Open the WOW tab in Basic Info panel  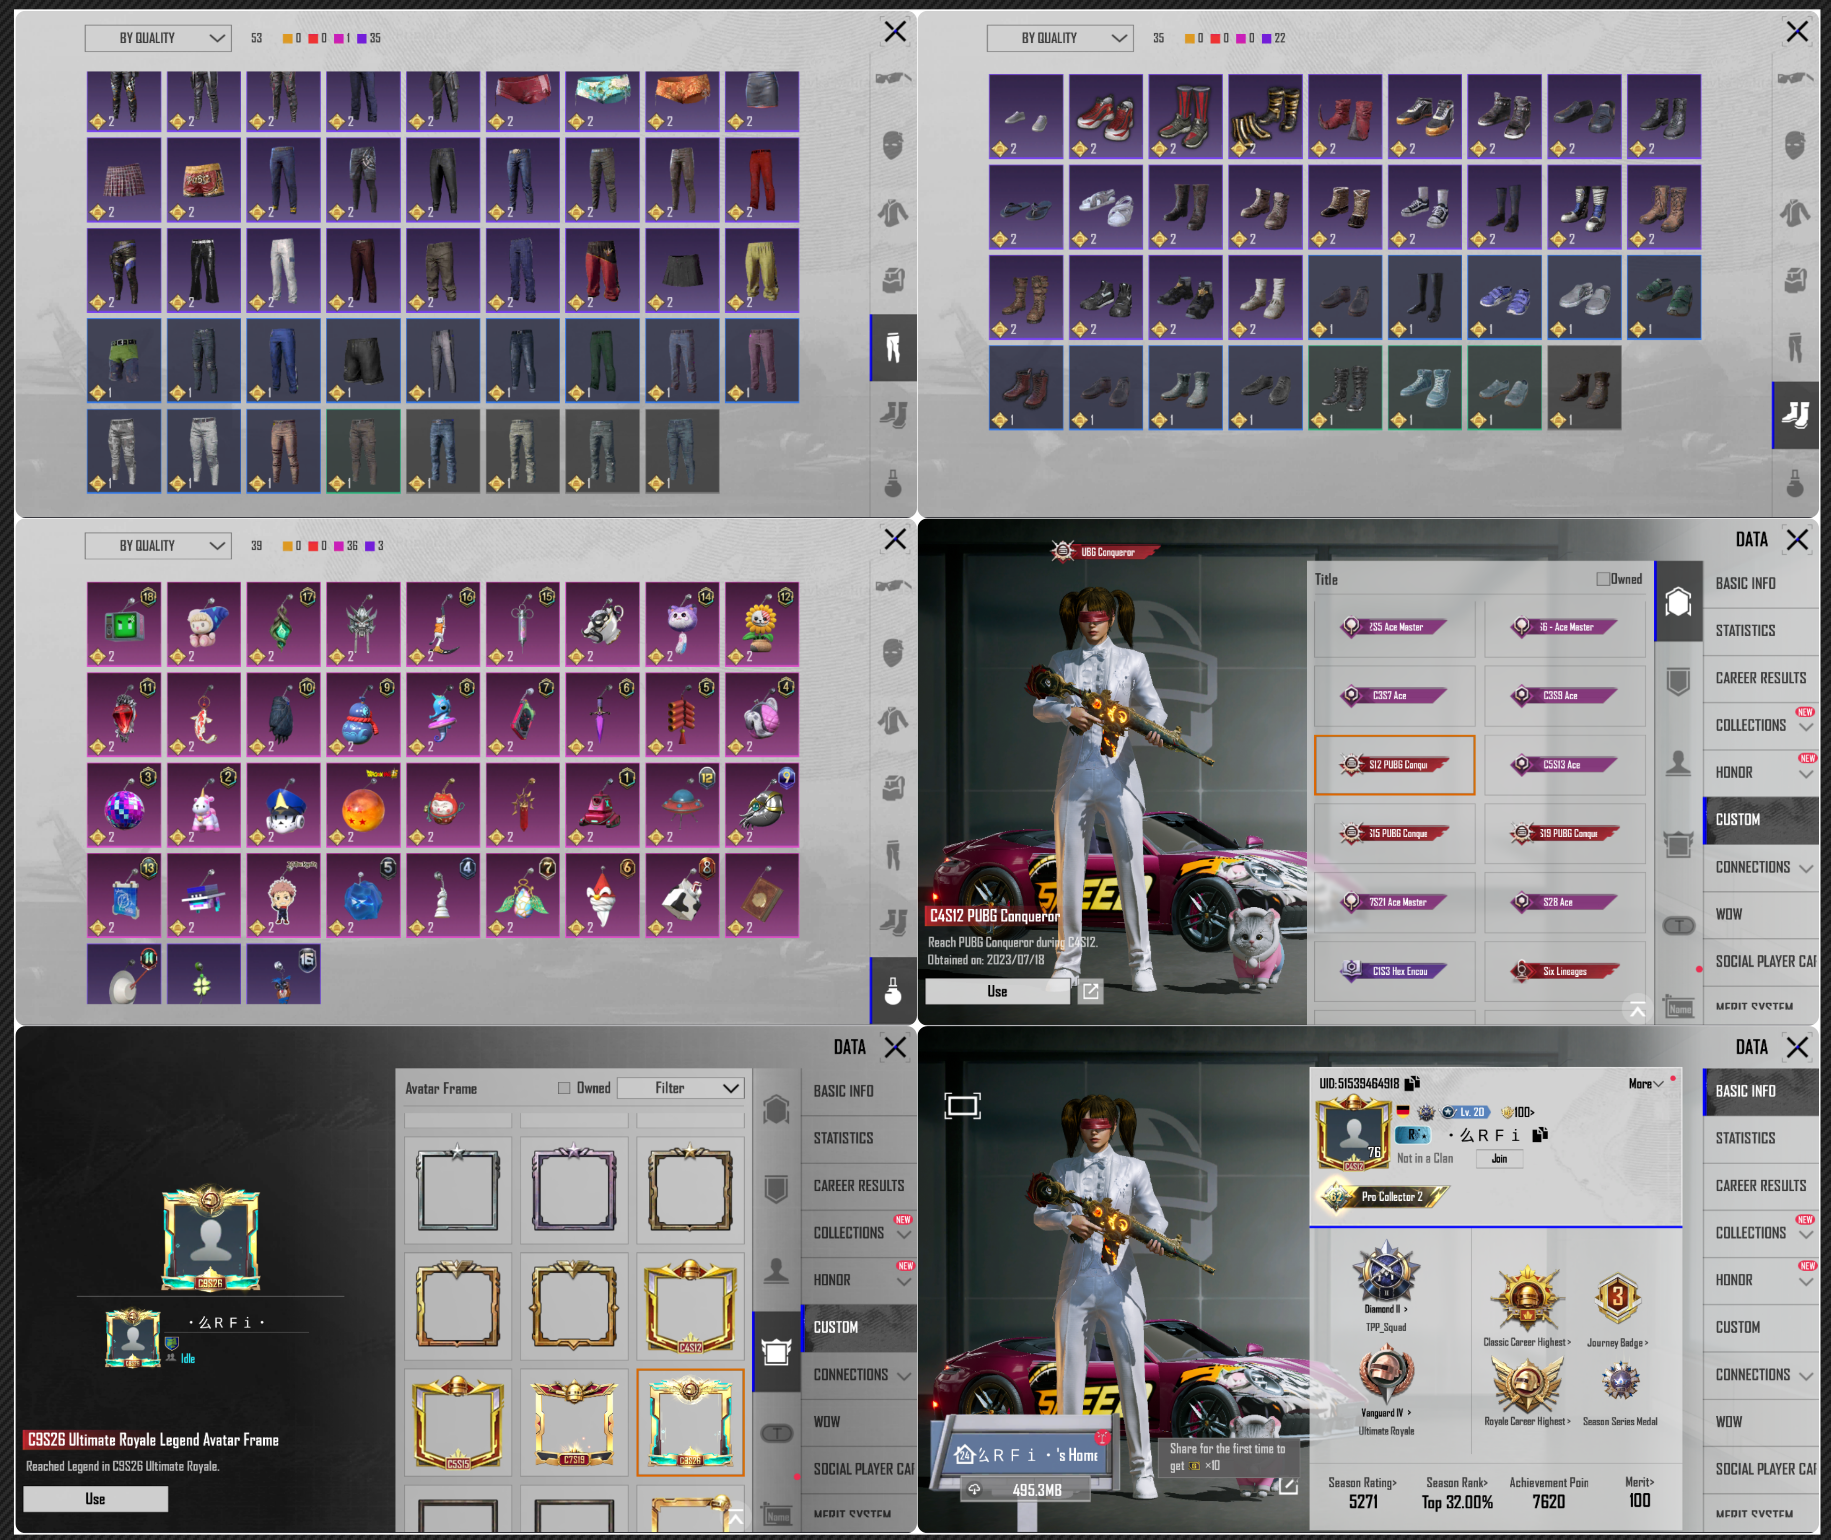coord(1761,1422)
